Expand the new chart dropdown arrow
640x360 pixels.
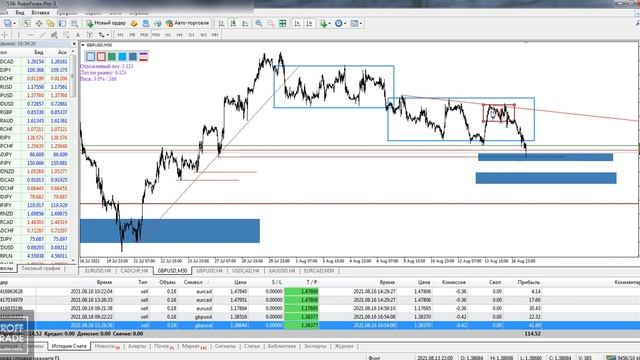pos(15,23)
